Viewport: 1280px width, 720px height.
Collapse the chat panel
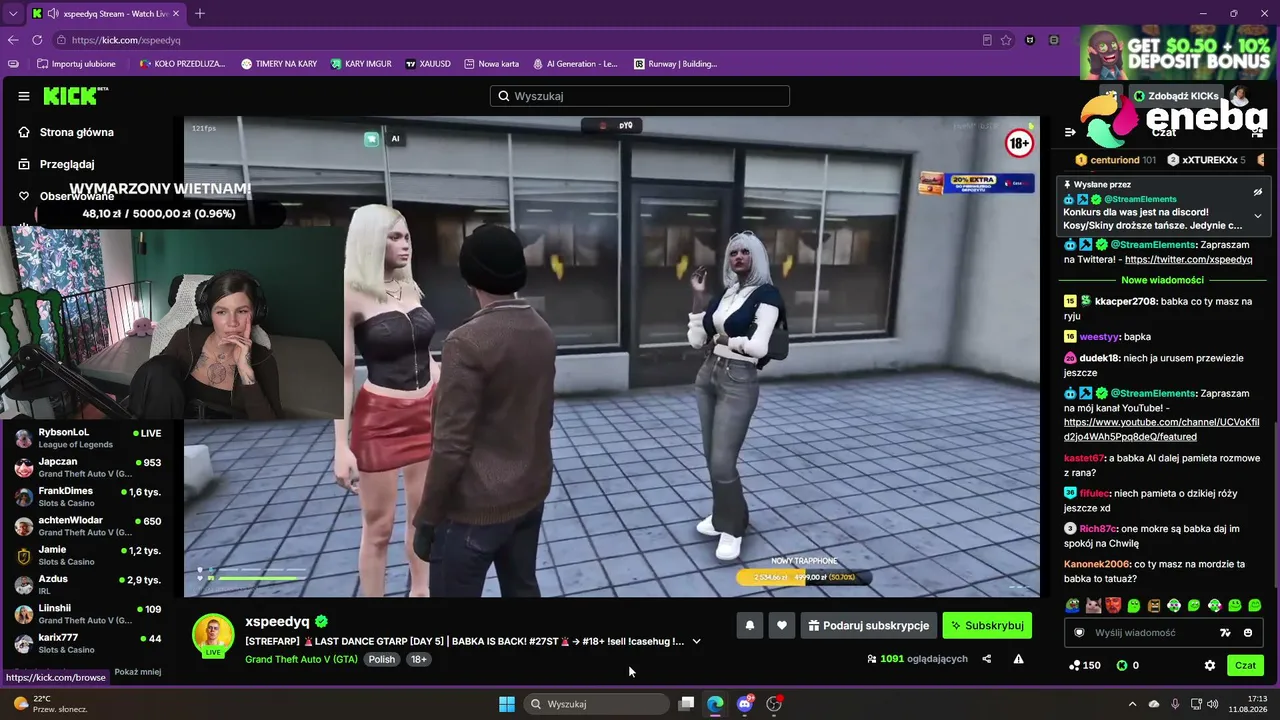(1070, 132)
